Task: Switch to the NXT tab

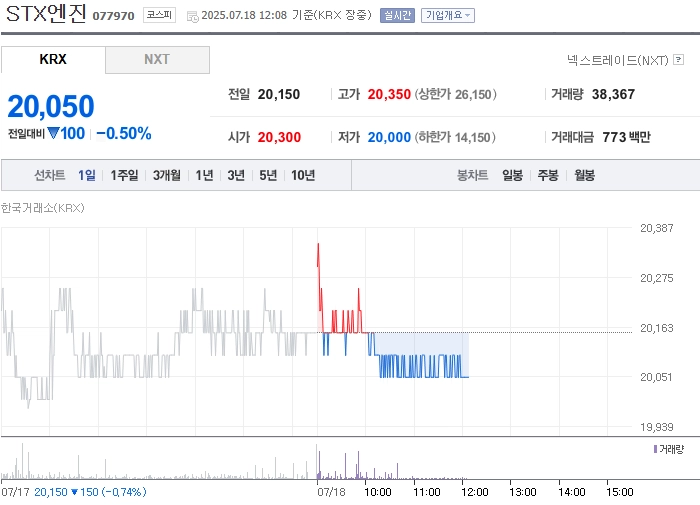Action: tap(157, 59)
